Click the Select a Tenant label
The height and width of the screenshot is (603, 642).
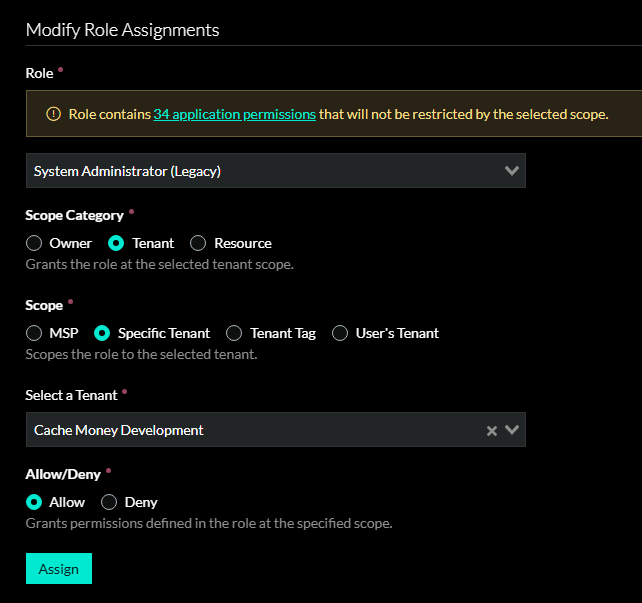[x=71, y=395]
